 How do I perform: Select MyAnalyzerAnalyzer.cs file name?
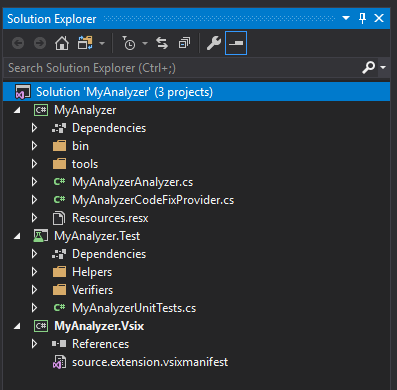tap(132, 182)
